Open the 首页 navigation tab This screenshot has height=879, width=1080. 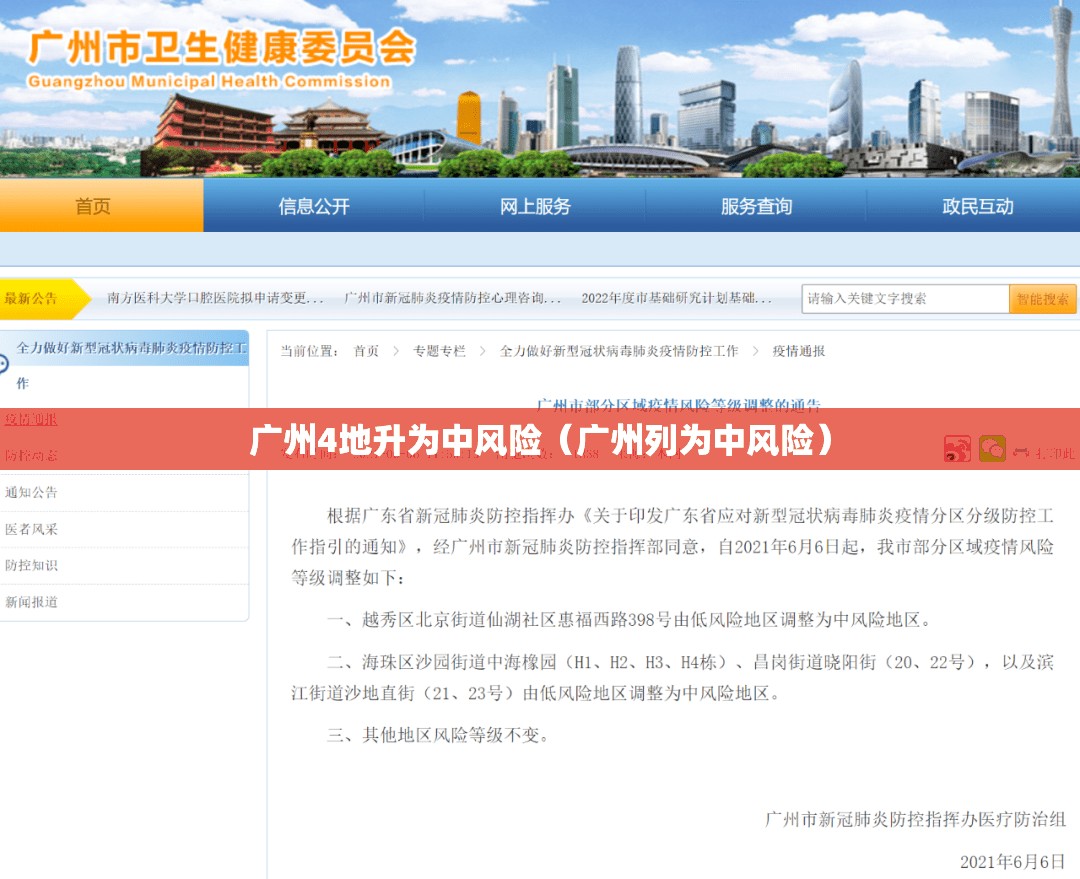pyautogui.click(x=93, y=206)
